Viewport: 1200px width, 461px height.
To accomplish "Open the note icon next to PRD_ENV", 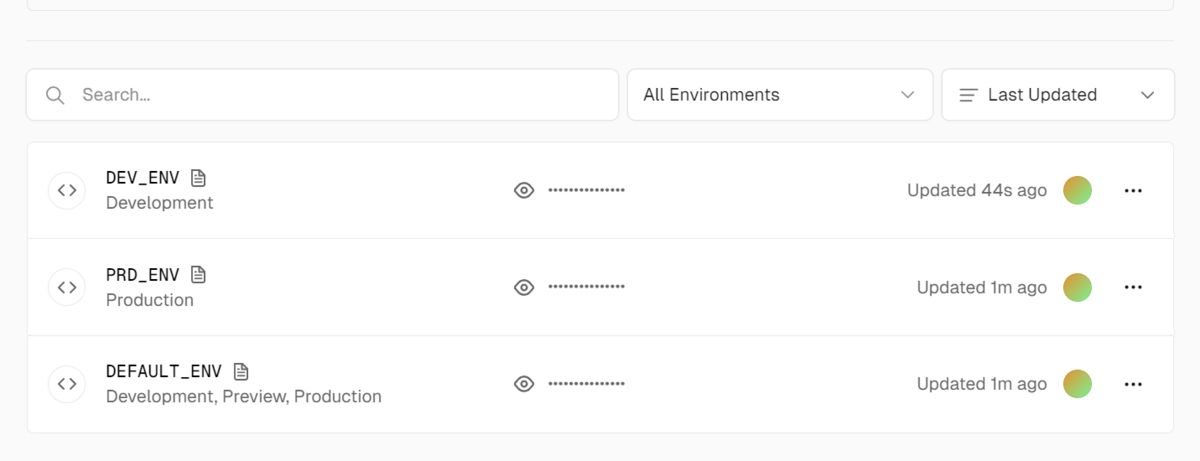I will point(198,275).
